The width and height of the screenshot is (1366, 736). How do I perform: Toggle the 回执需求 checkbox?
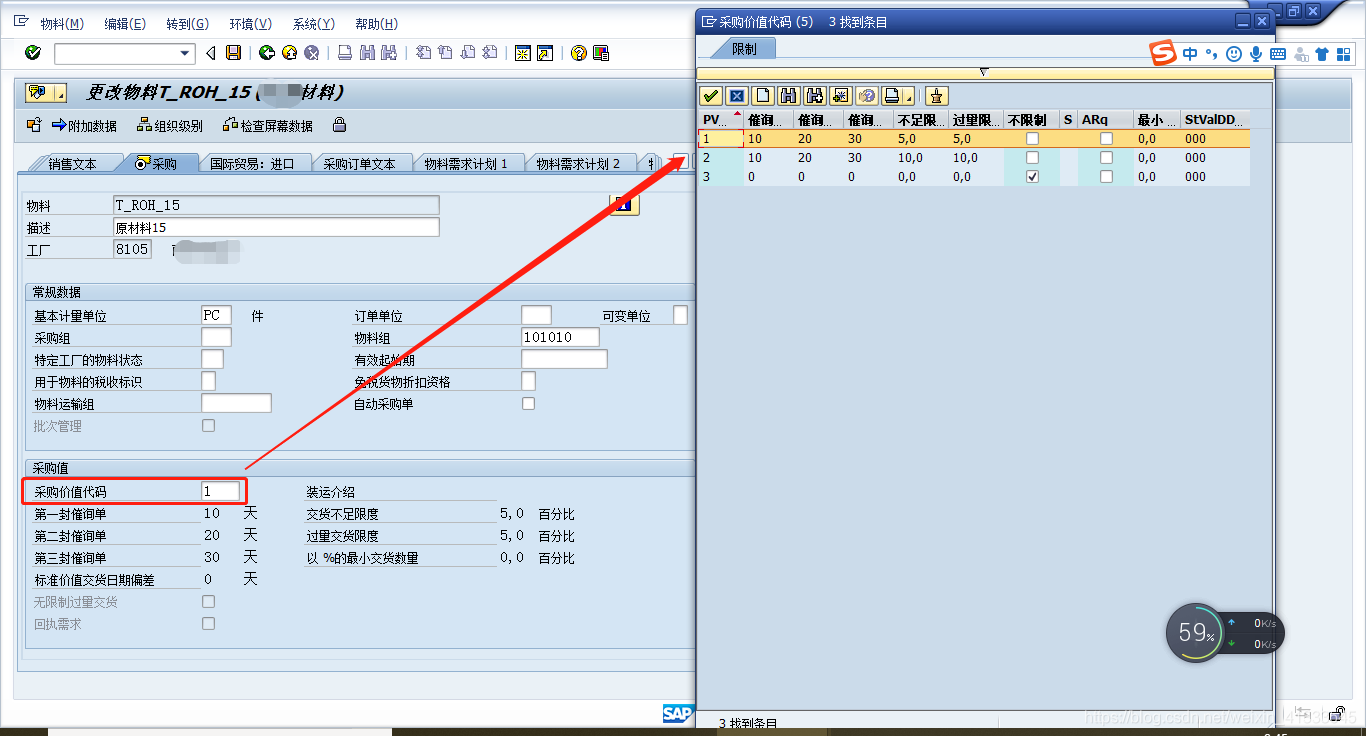[208, 624]
